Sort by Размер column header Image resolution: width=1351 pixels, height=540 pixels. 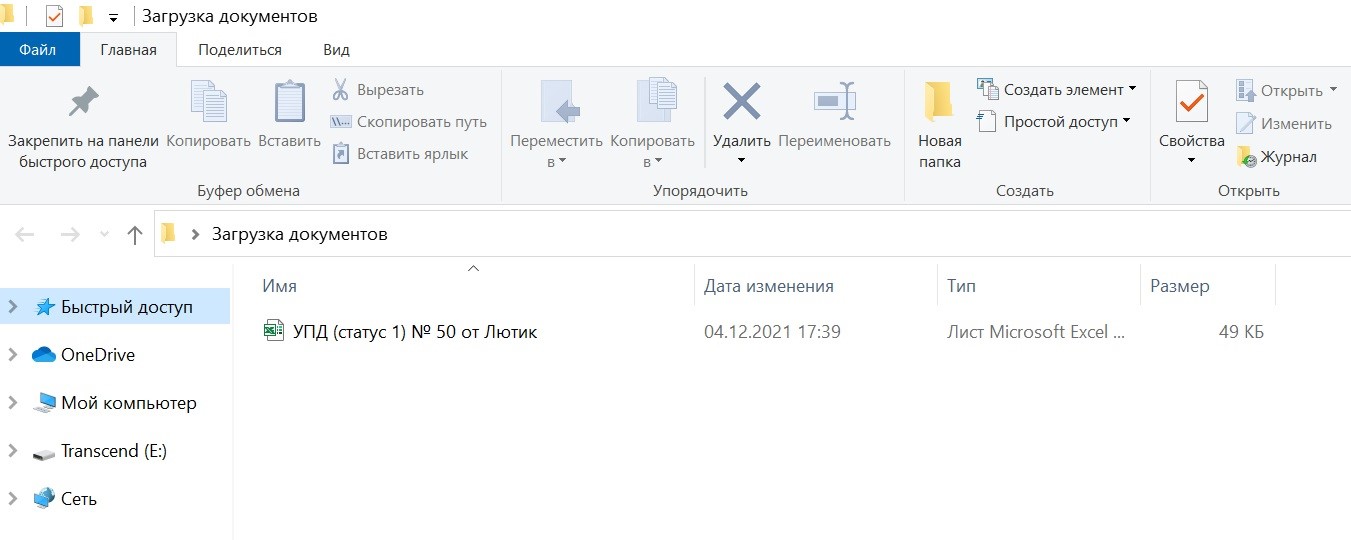tap(1179, 286)
